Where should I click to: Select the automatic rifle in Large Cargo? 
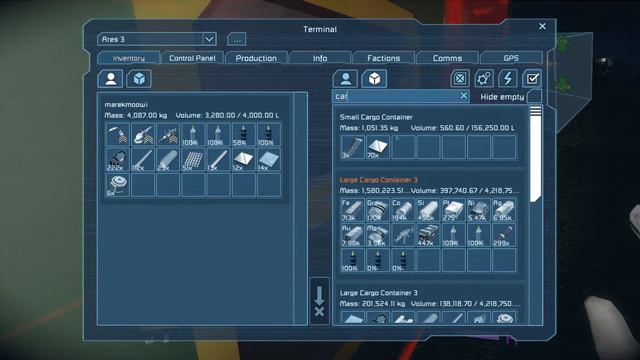403,235
